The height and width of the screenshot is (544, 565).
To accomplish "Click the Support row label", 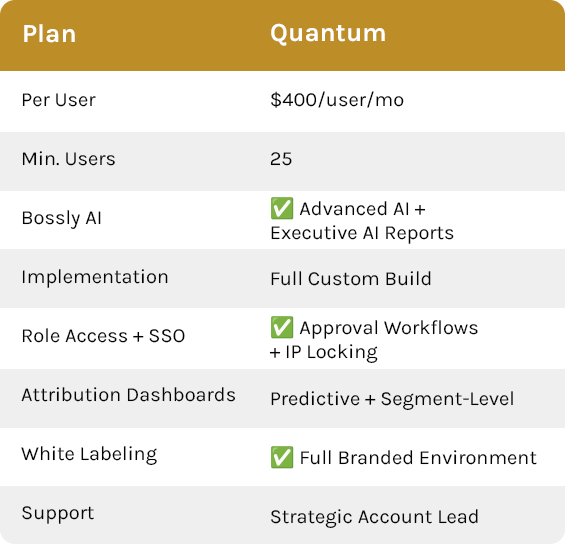I will pyautogui.click(x=58, y=513).
